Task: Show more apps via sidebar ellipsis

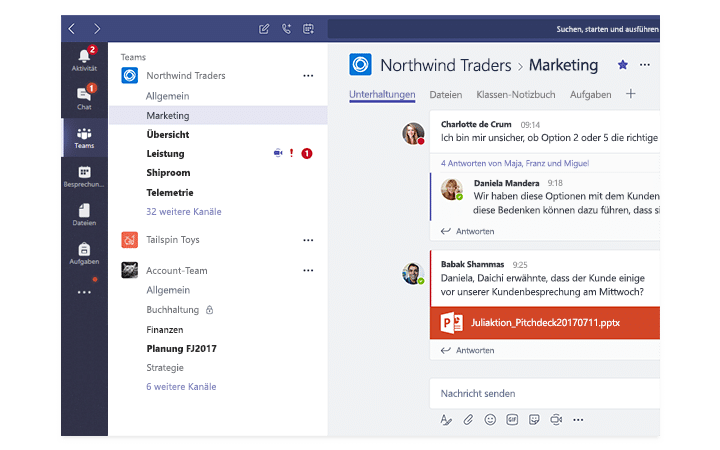Action: click(84, 292)
